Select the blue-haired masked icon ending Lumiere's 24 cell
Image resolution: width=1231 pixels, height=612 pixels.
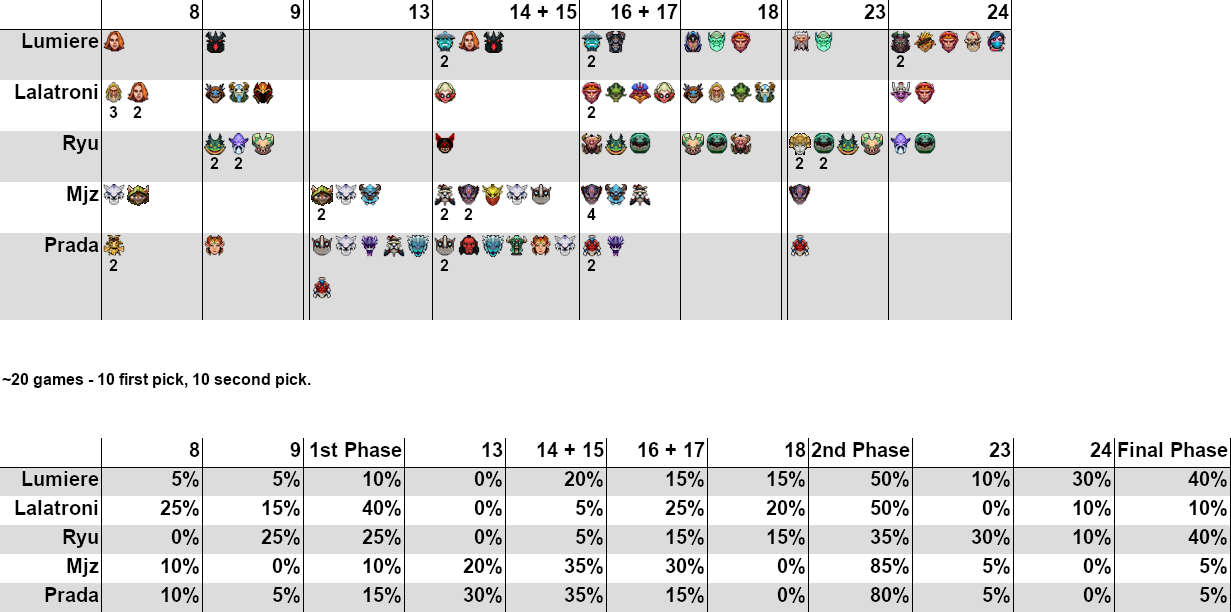tap(995, 42)
